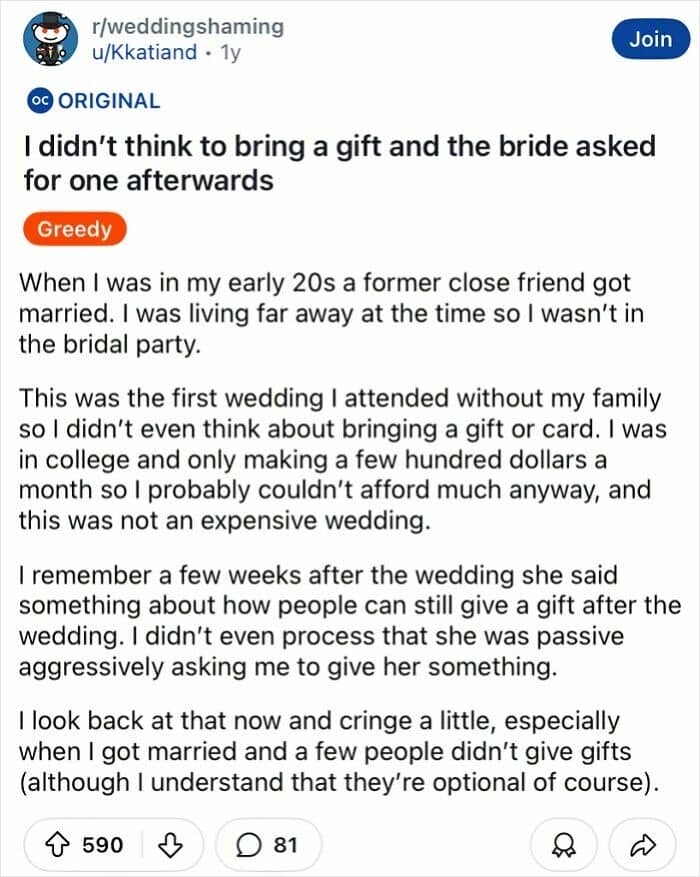Click the 1y post timestamp
This screenshot has width=700, height=877.
click(x=230, y=52)
